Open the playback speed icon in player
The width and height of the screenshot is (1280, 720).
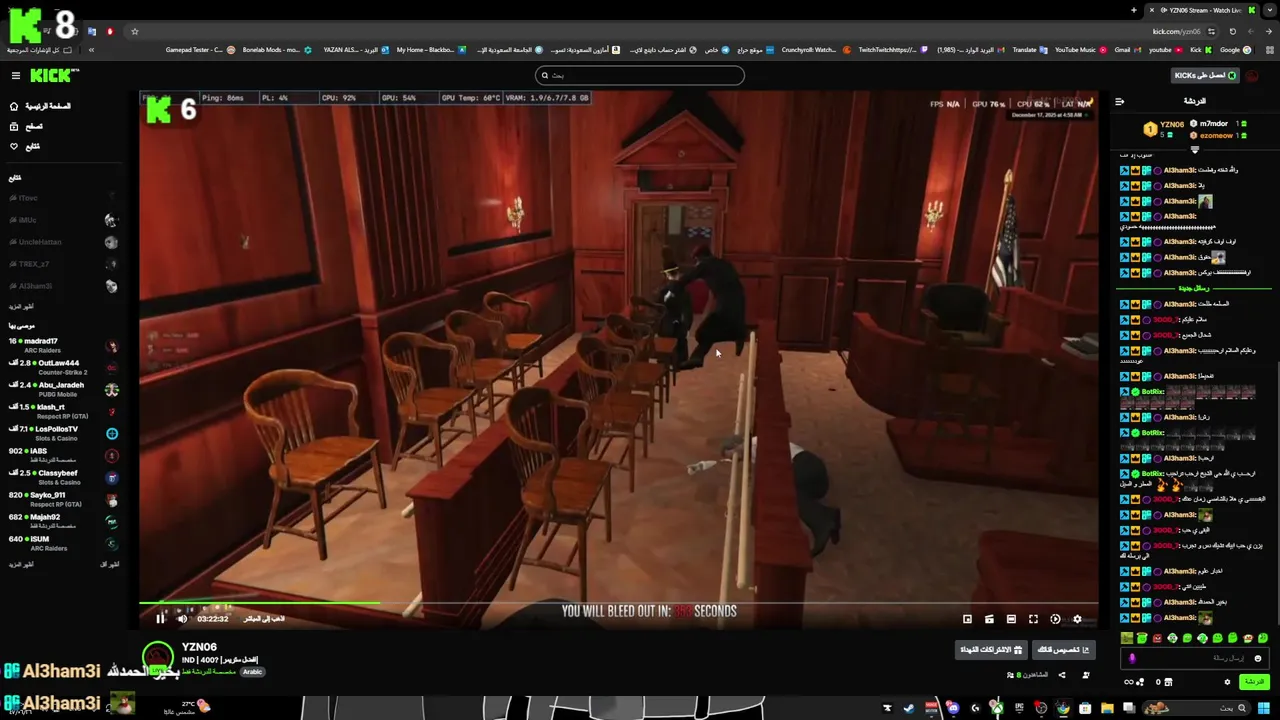pos(1055,619)
